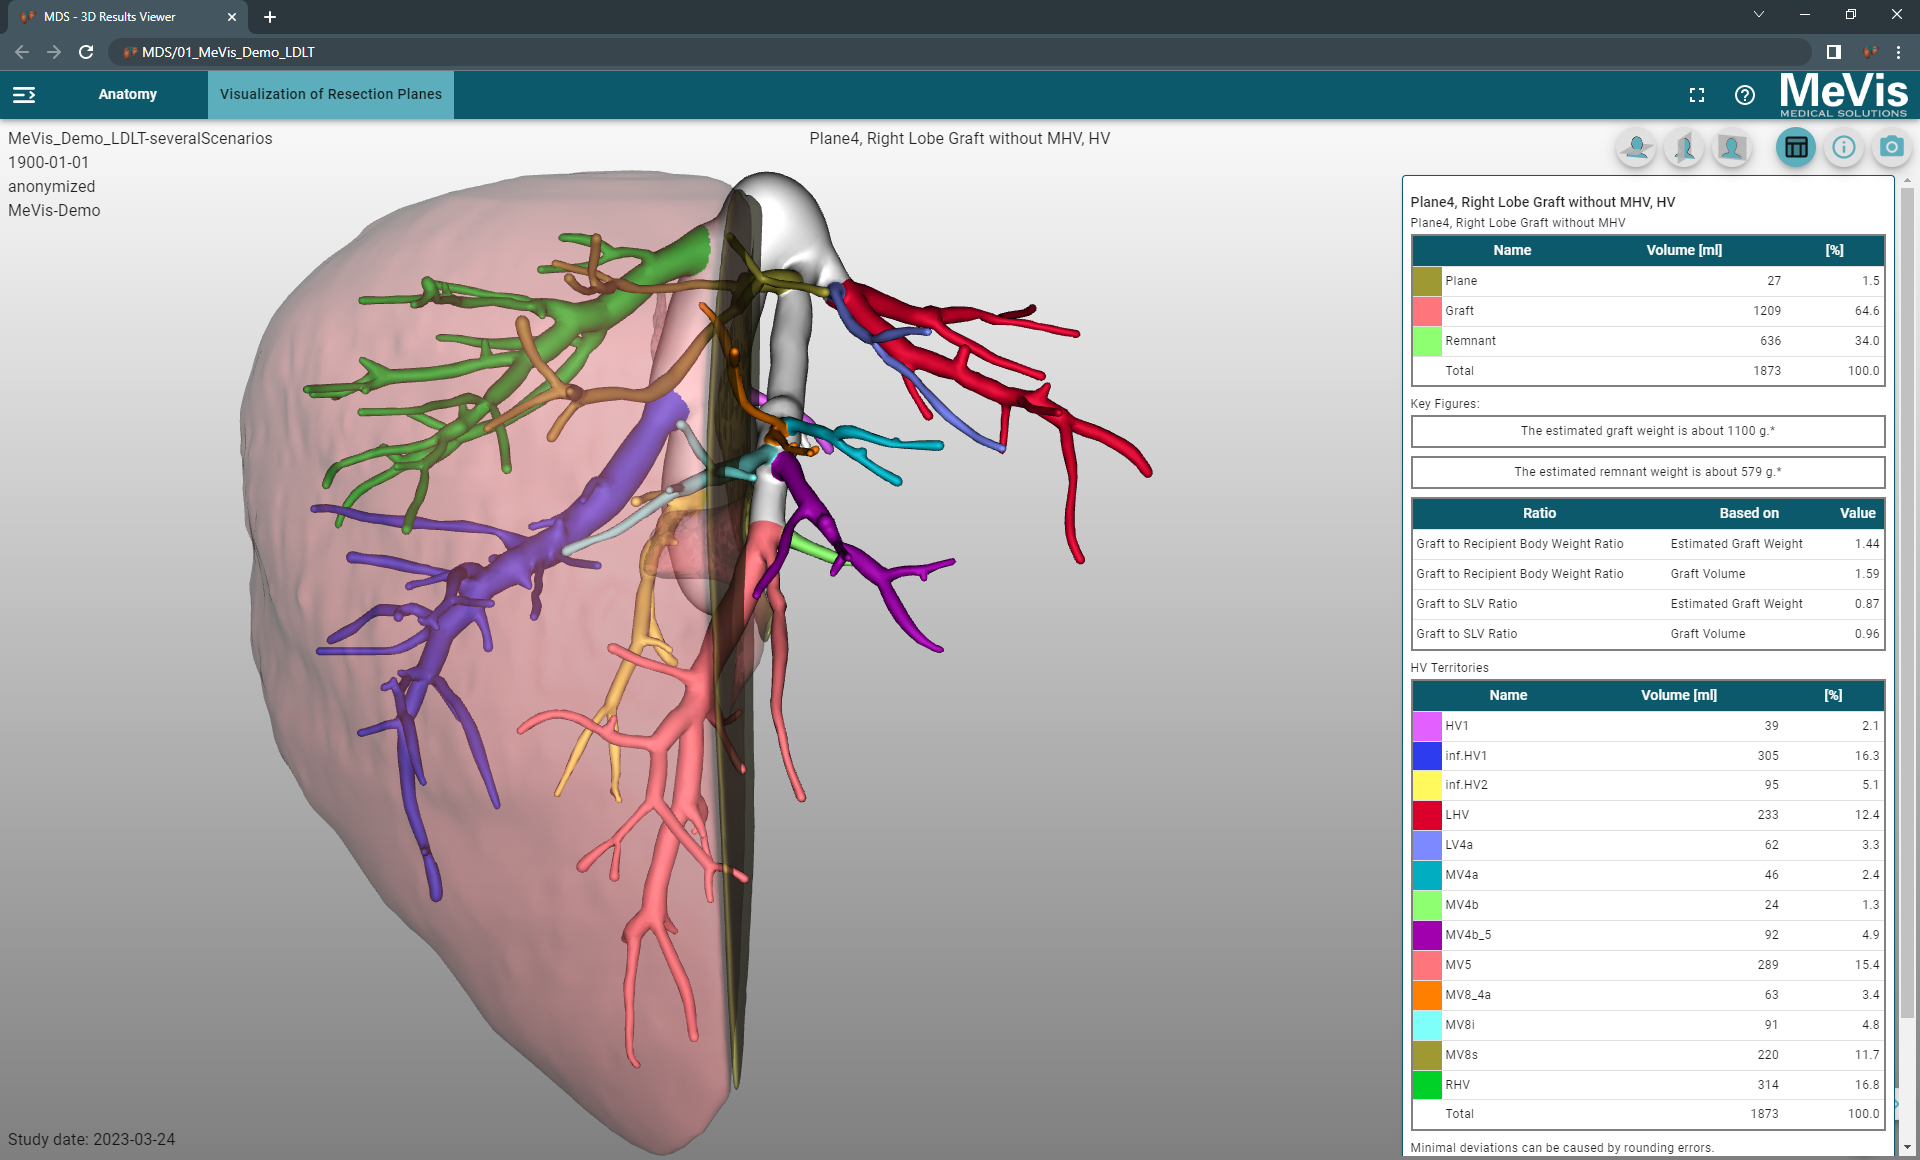Click the Graft pink color swatch

(1427, 311)
